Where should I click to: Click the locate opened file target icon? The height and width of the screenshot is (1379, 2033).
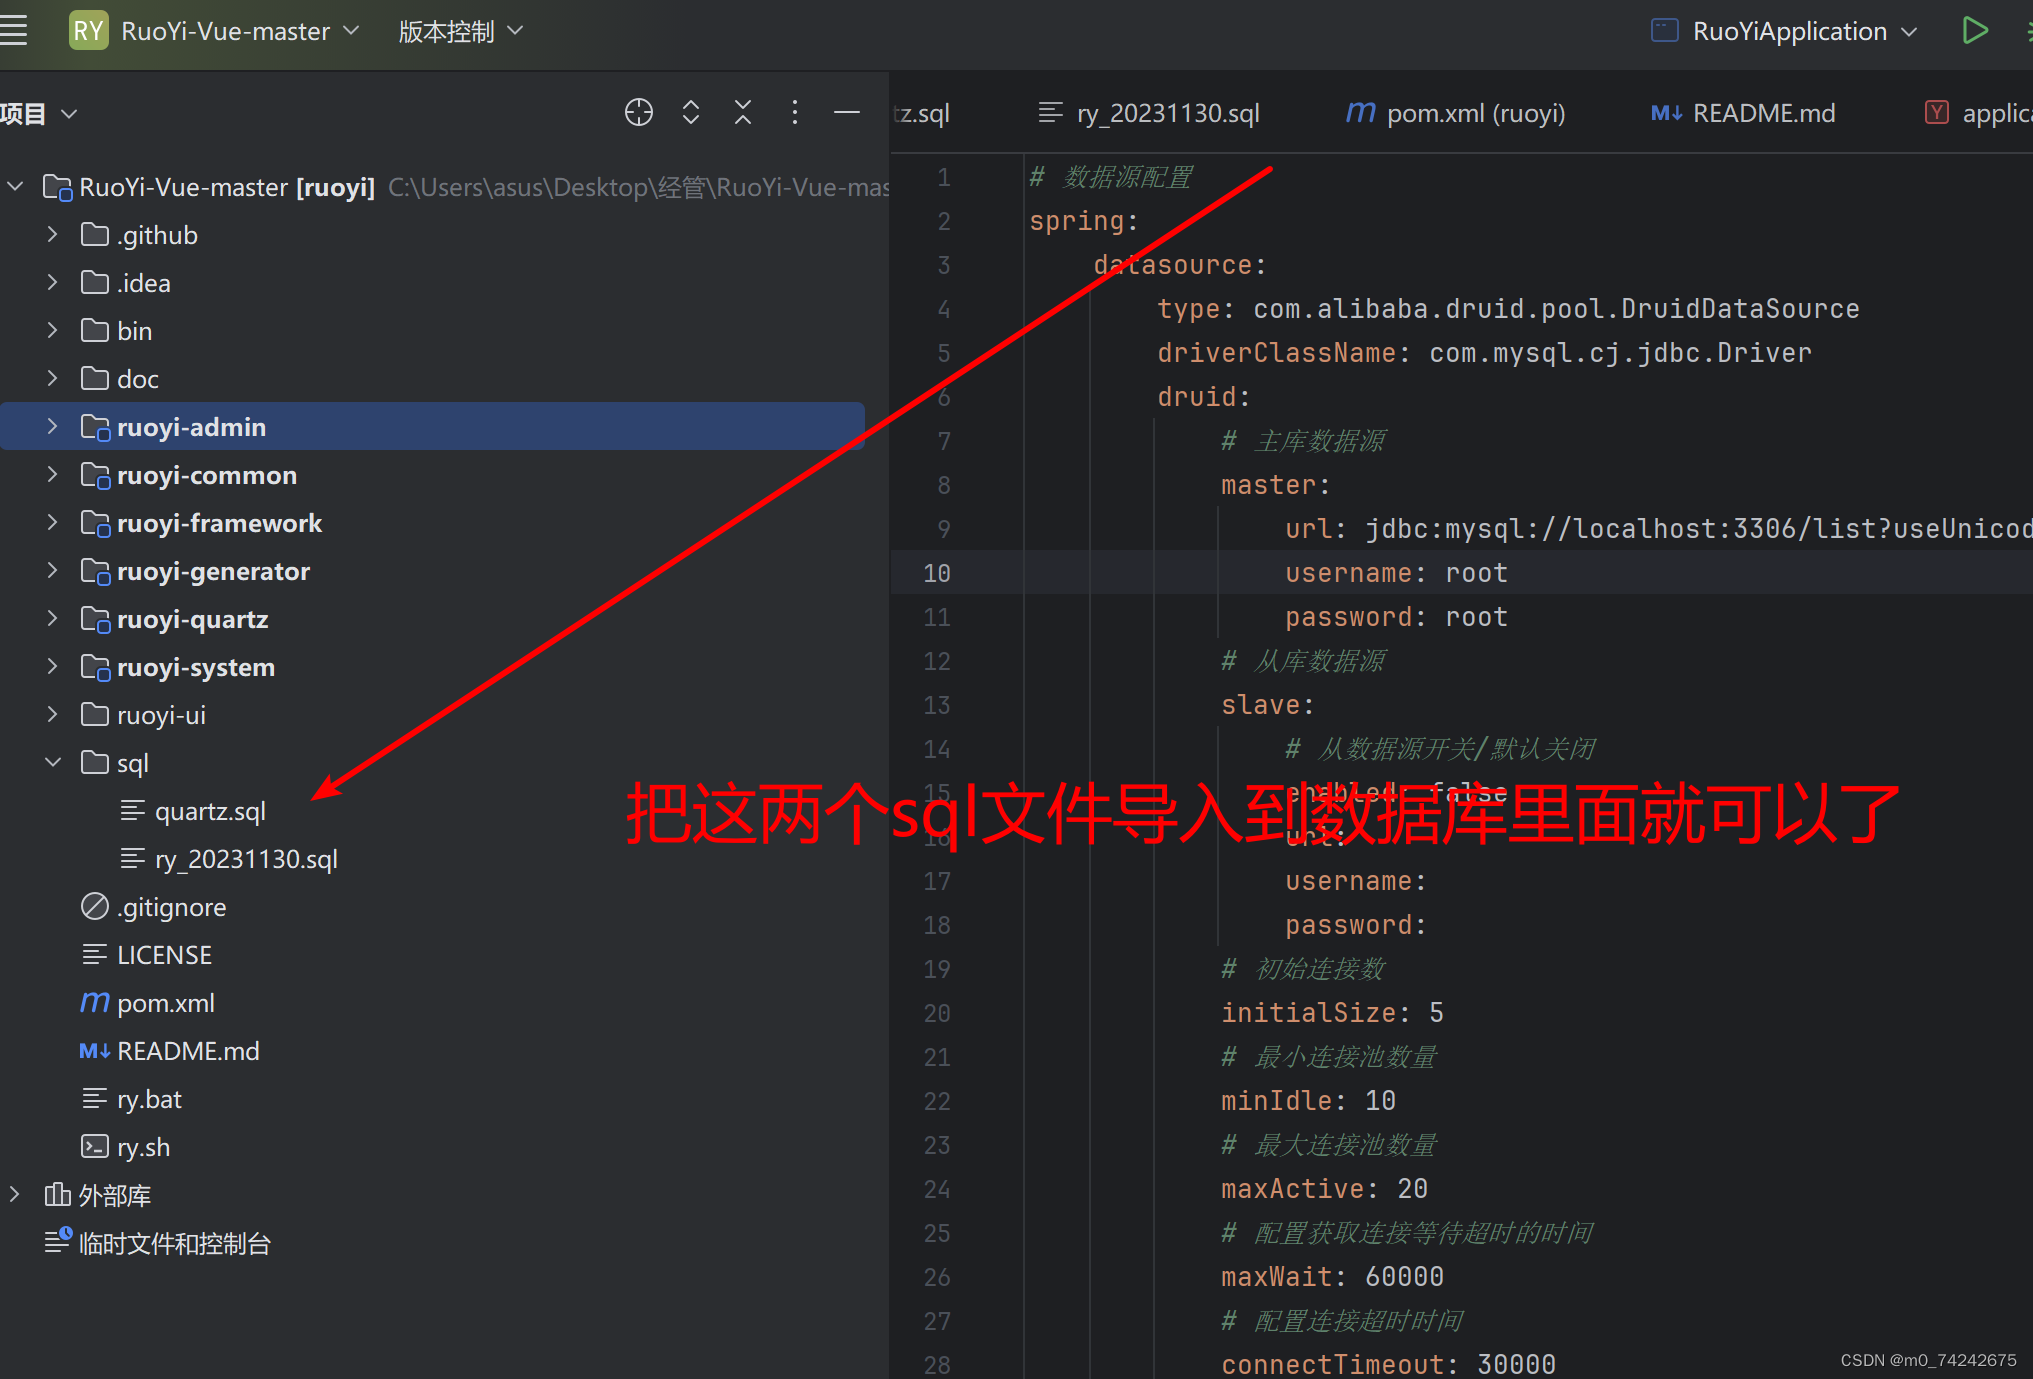pyautogui.click(x=639, y=112)
